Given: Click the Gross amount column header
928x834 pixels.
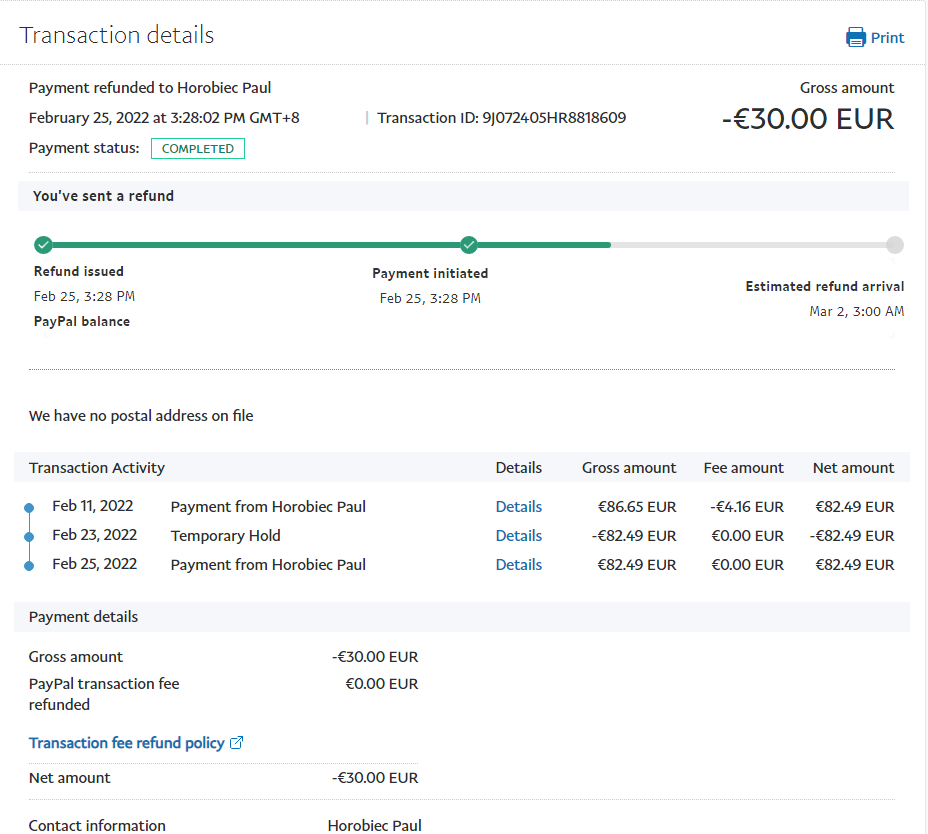Looking at the screenshot, I should pyautogui.click(x=629, y=468).
